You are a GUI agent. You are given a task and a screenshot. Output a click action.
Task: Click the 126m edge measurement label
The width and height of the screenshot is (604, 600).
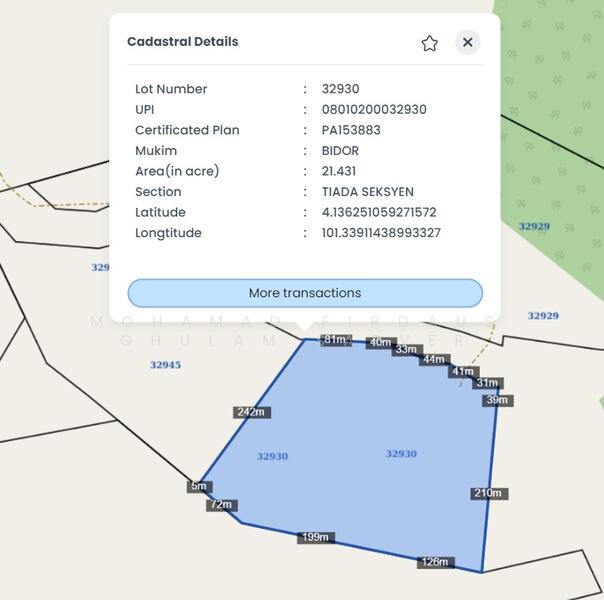[x=435, y=562]
